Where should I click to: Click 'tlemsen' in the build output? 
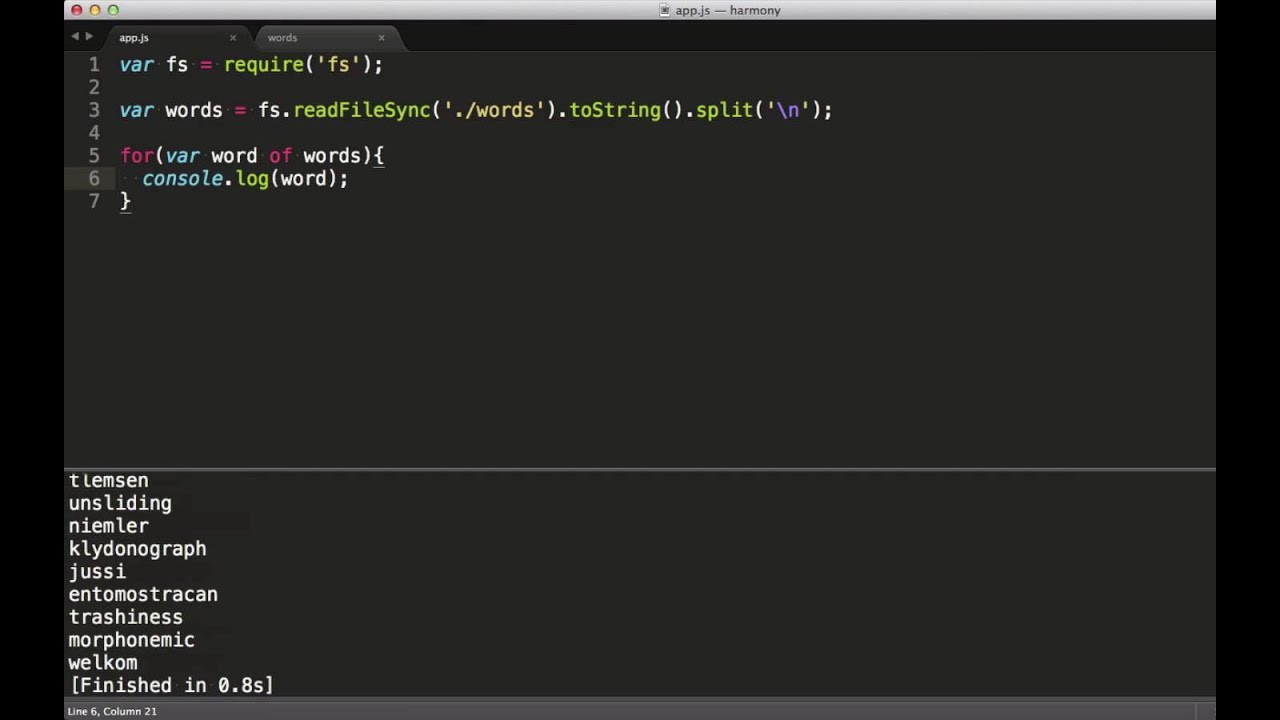108,481
